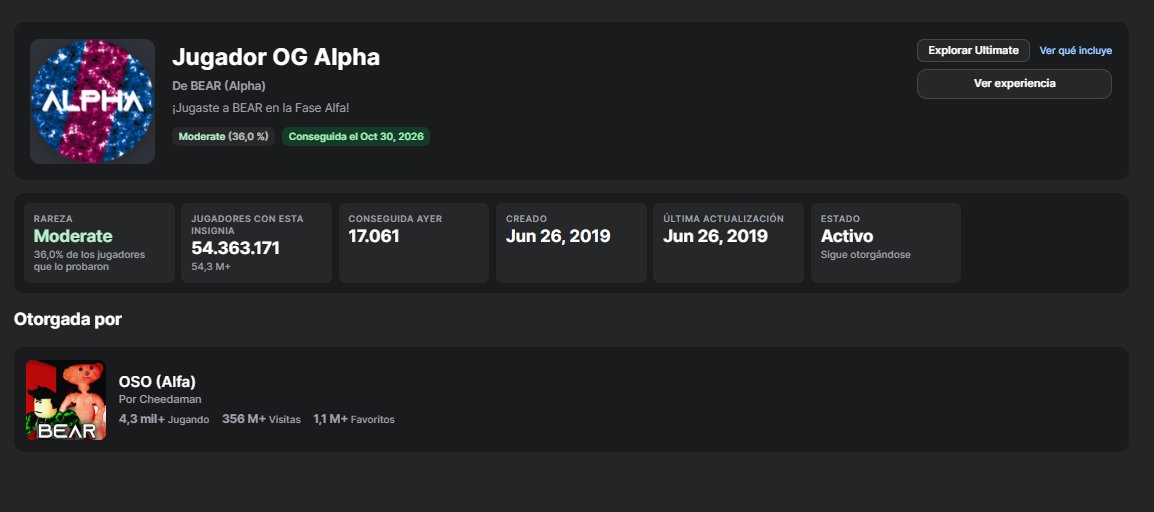This screenshot has height=512, width=1154.
Task: Click the Explorar Ultimate button
Action: (973, 50)
